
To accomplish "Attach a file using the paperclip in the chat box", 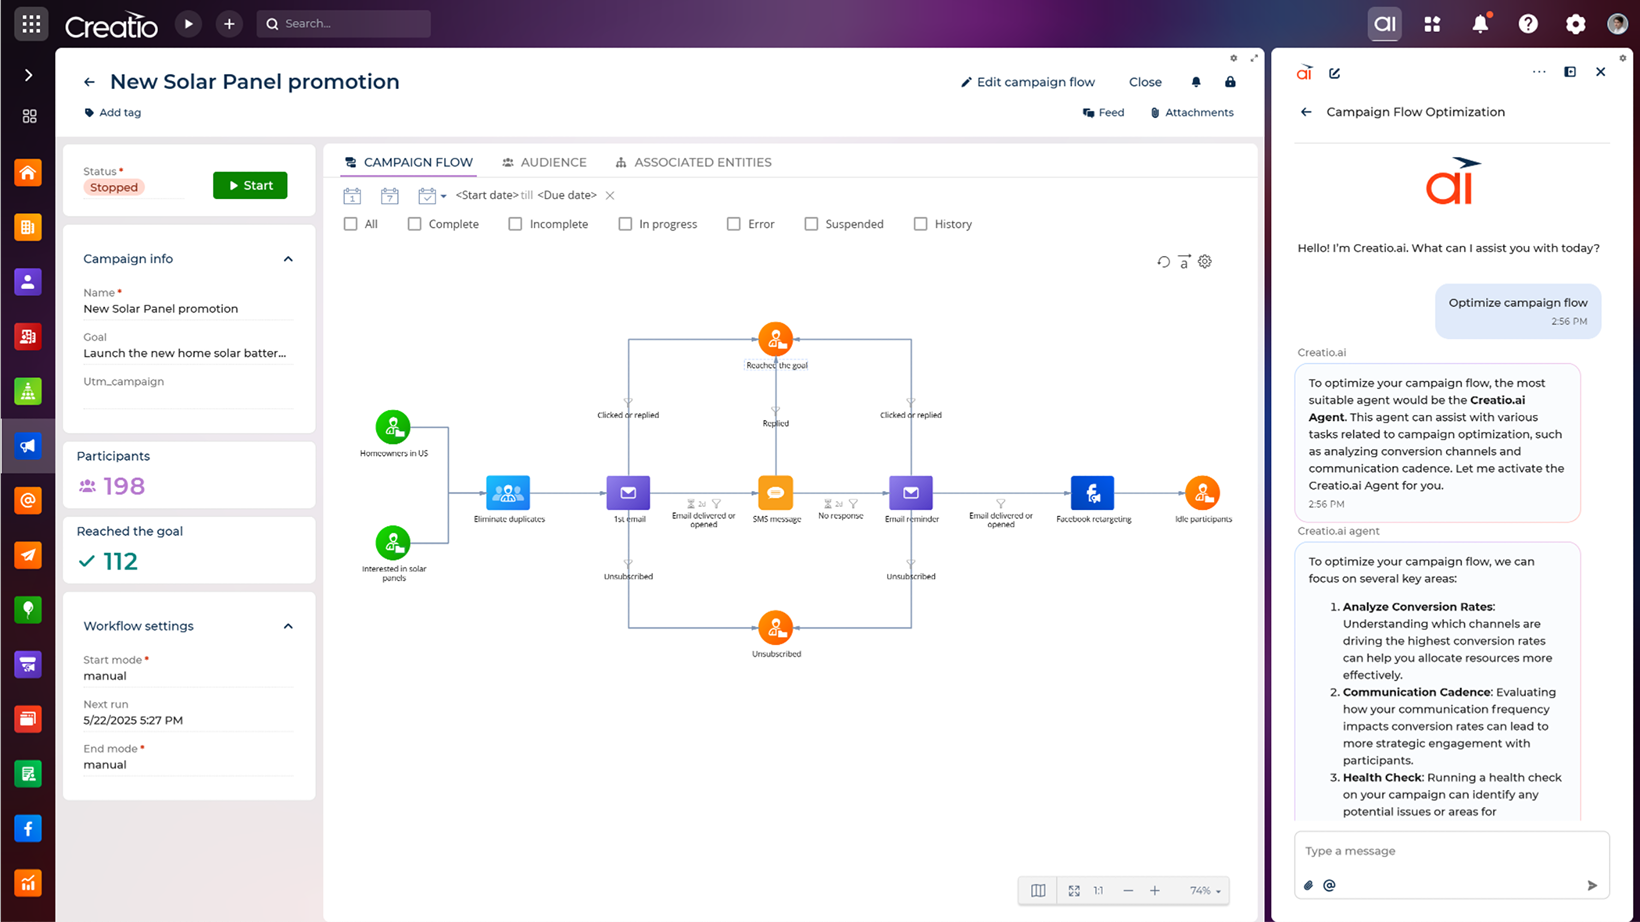I will pos(1308,885).
